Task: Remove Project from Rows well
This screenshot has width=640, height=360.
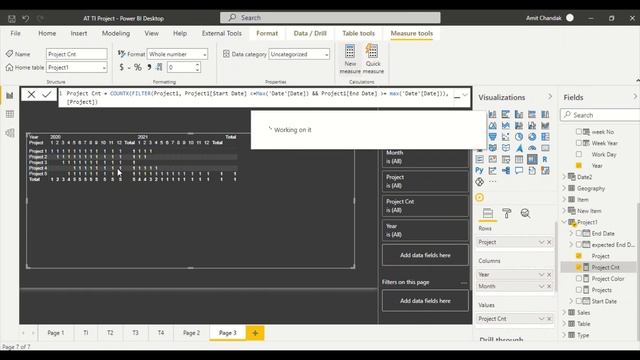Action: click(x=549, y=242)
